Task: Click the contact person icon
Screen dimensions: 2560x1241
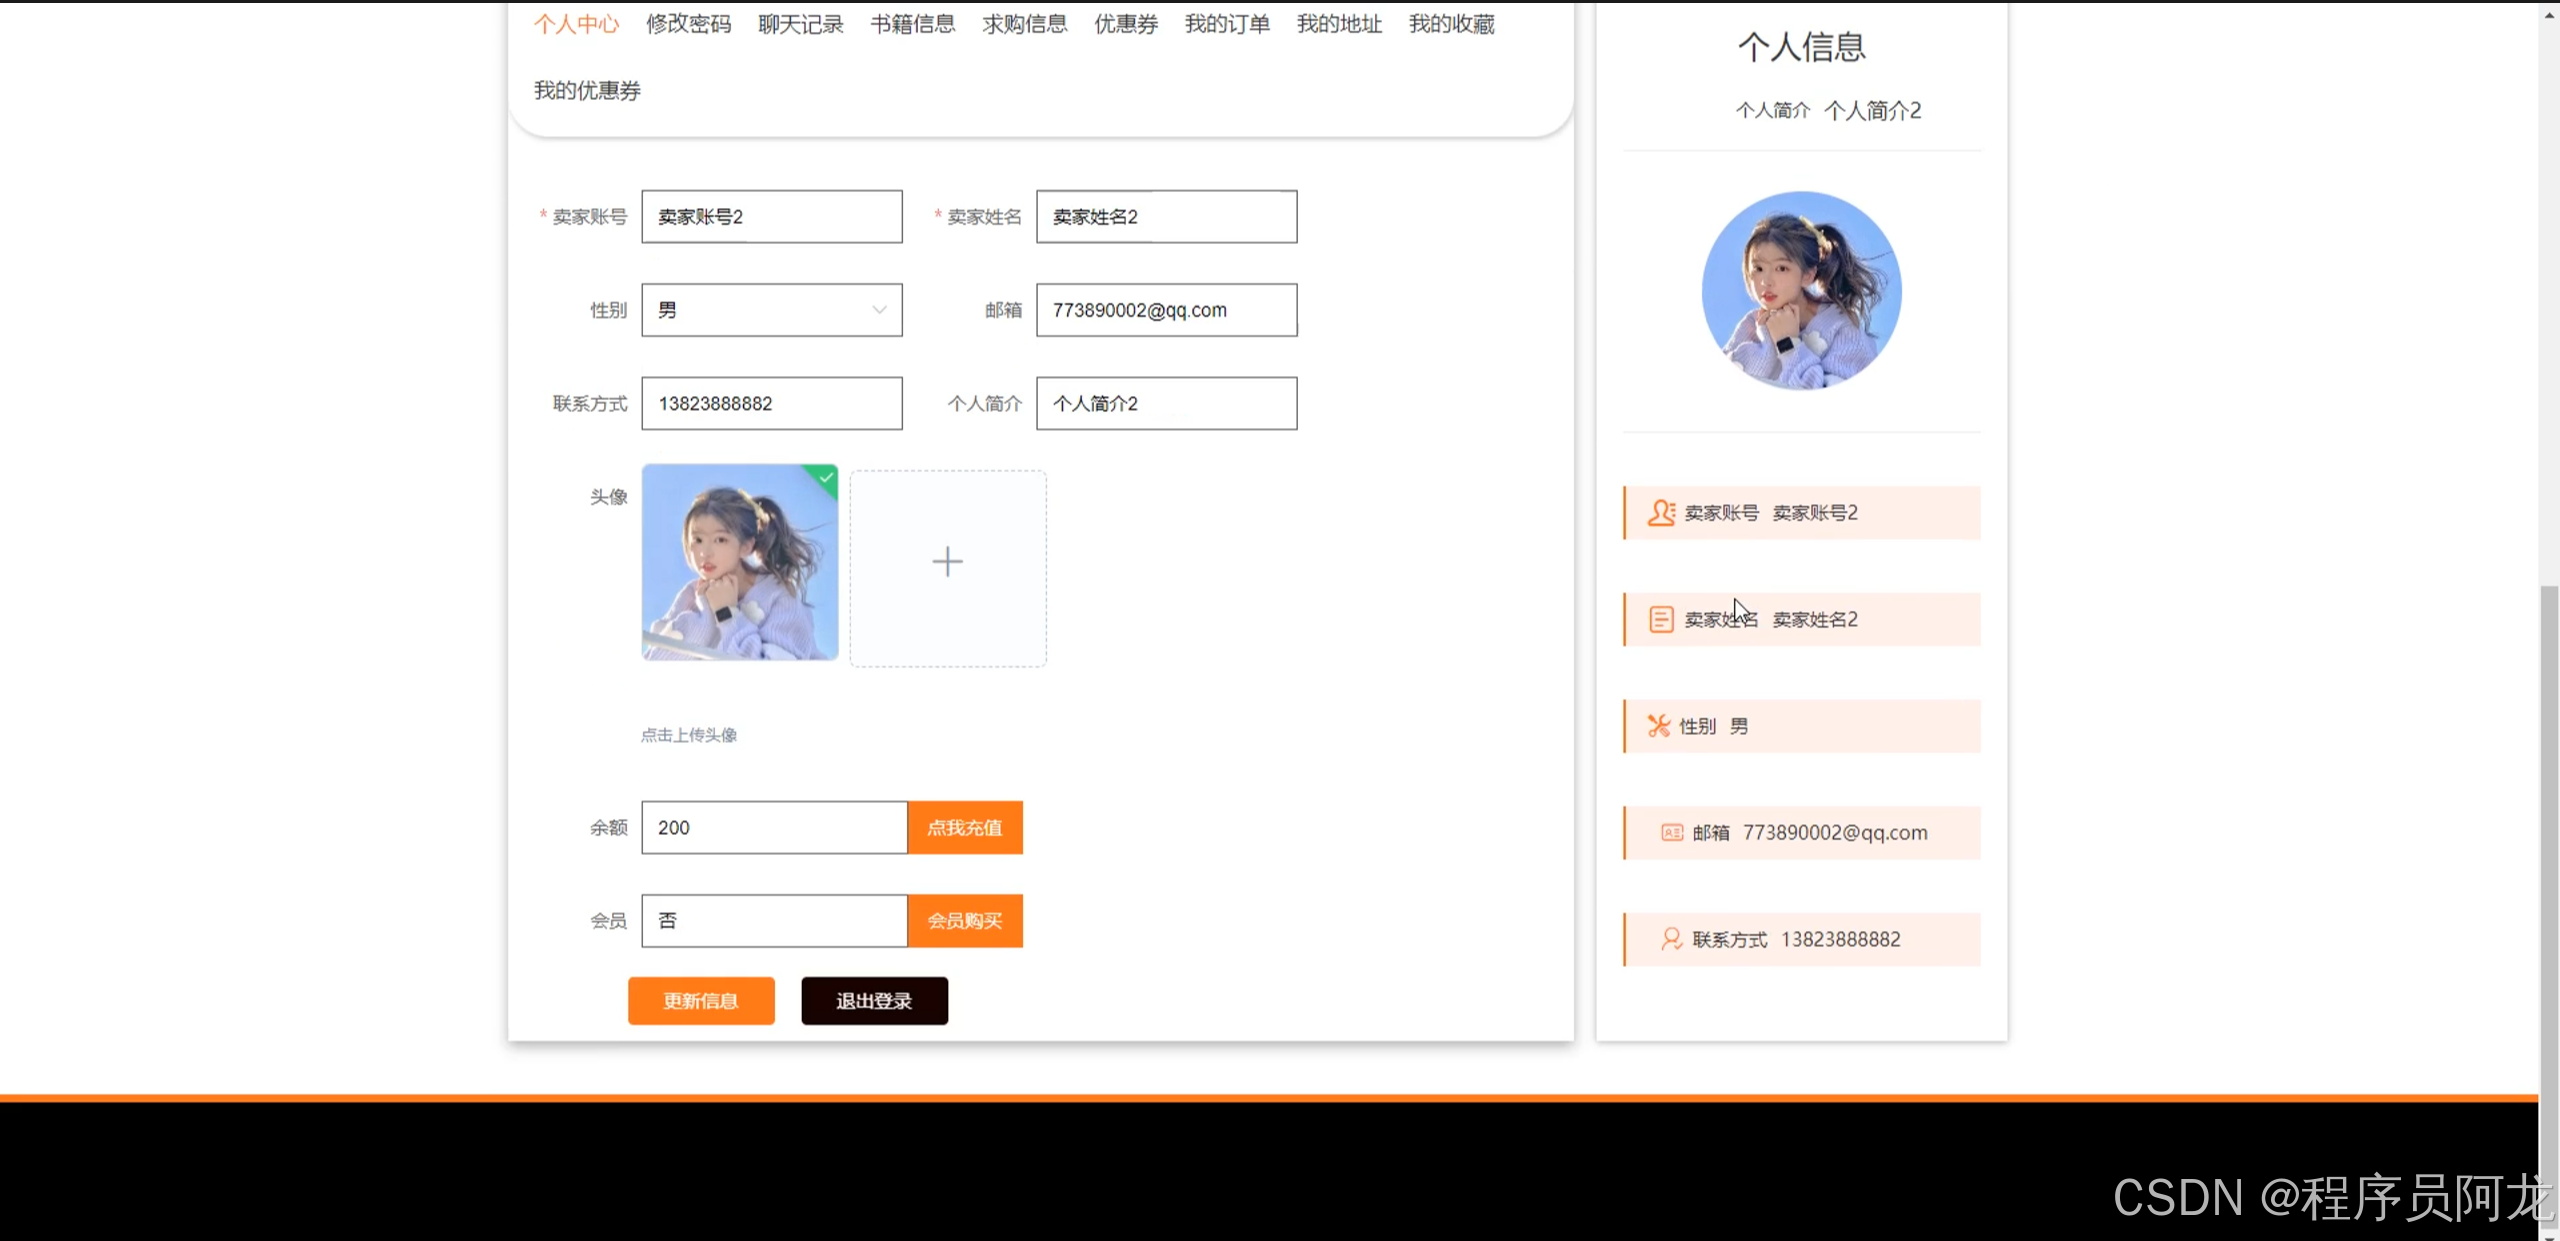Action: click(1671, 939)
